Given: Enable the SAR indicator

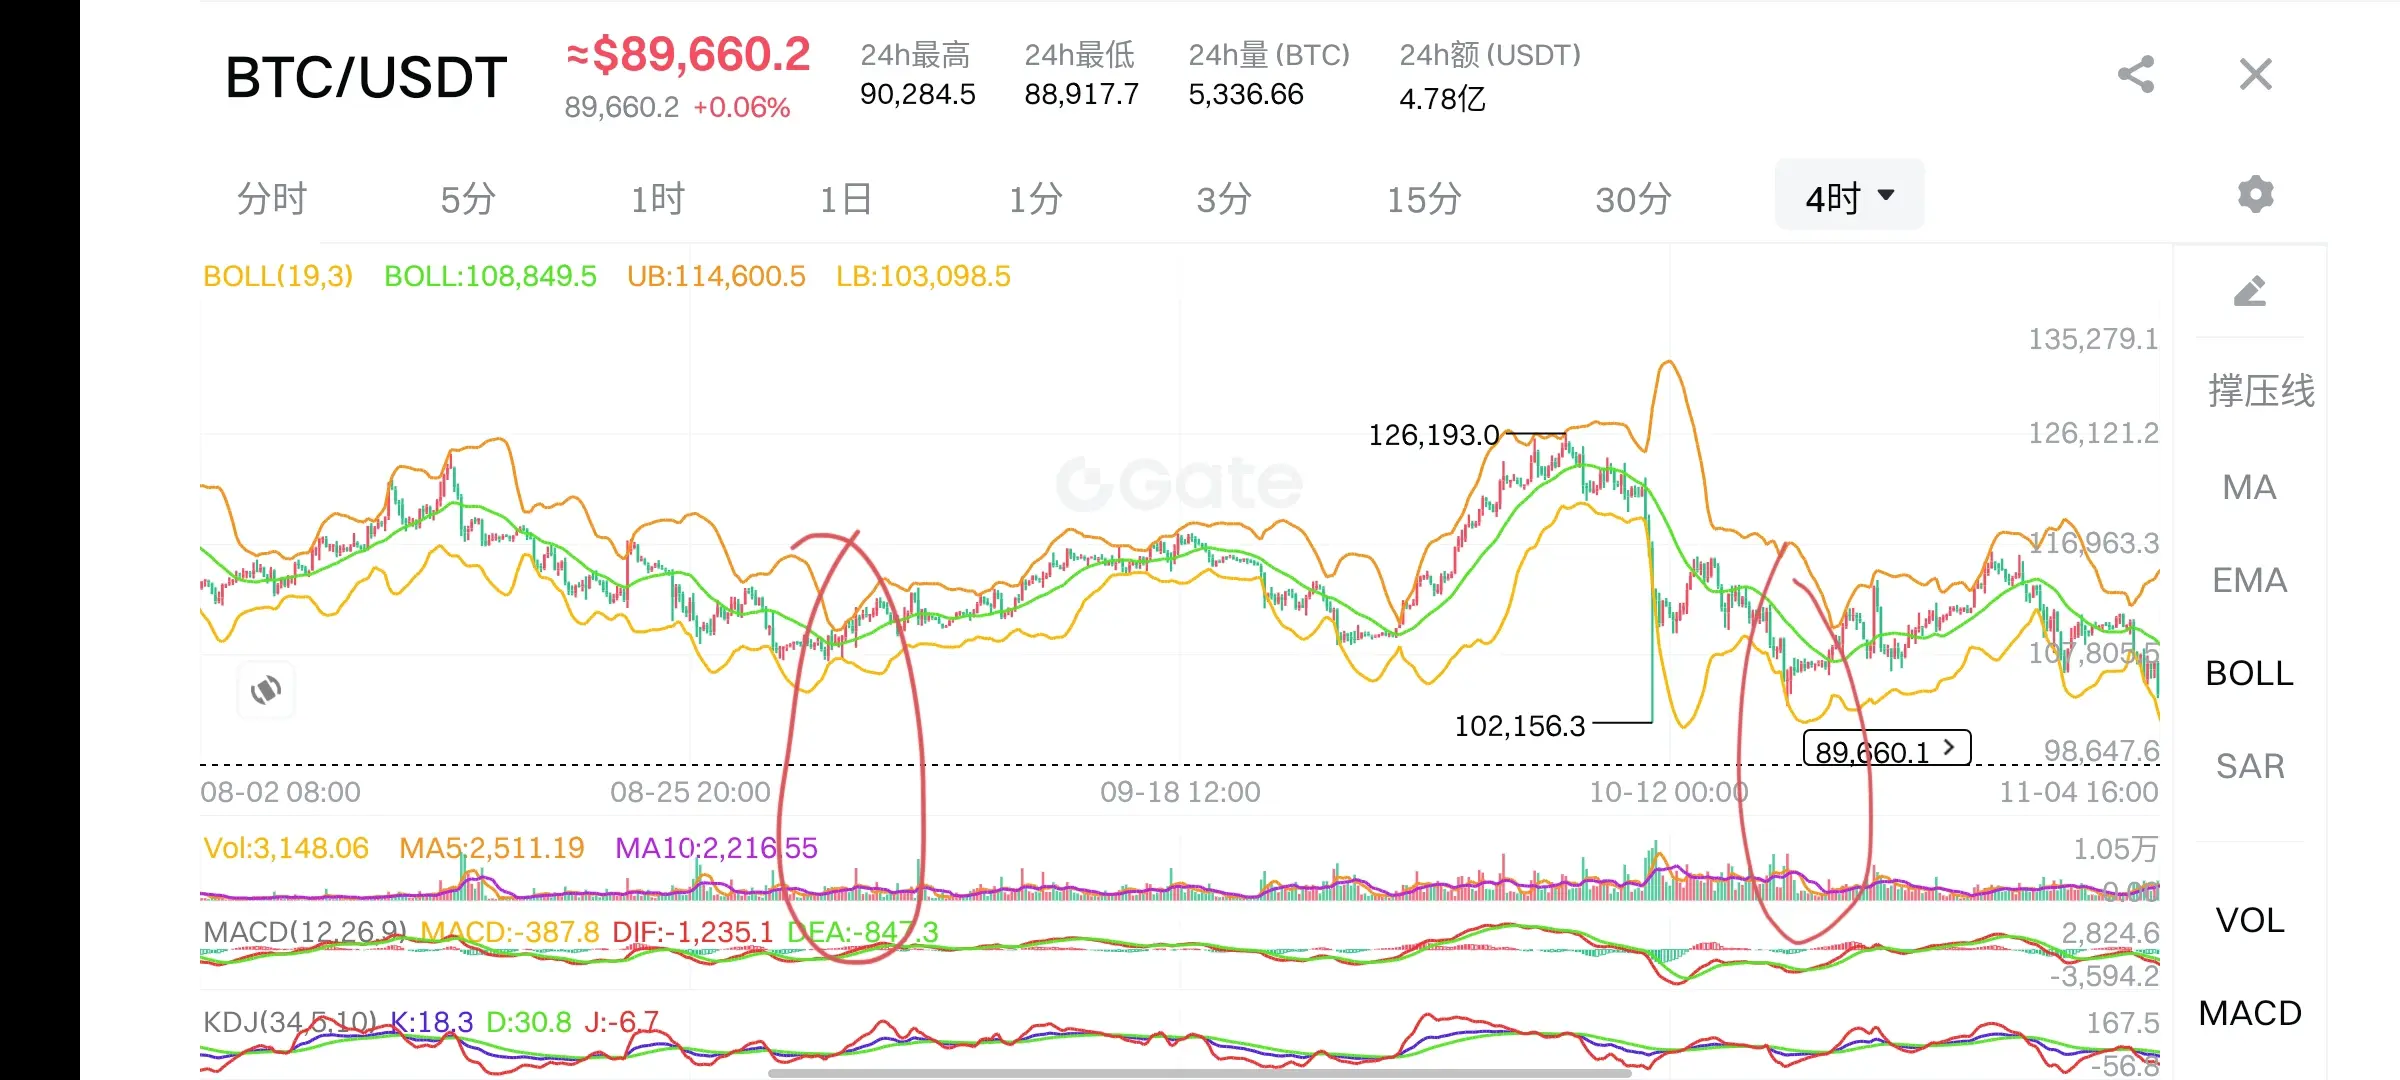Looking at the screenshot, I should click(2249, 766).
